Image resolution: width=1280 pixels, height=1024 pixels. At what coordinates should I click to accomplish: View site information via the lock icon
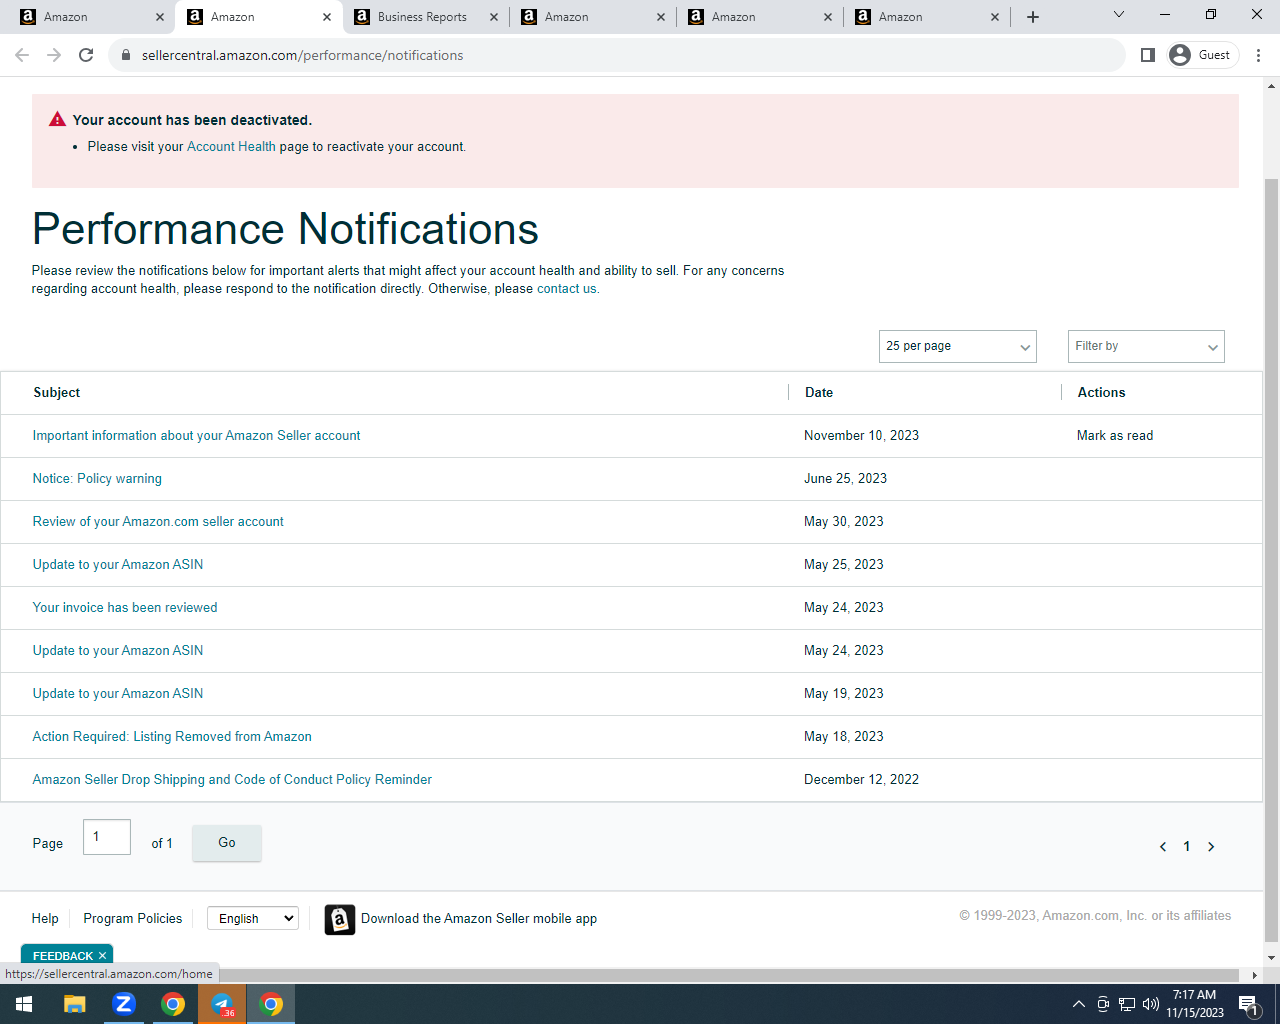[126, 55]
